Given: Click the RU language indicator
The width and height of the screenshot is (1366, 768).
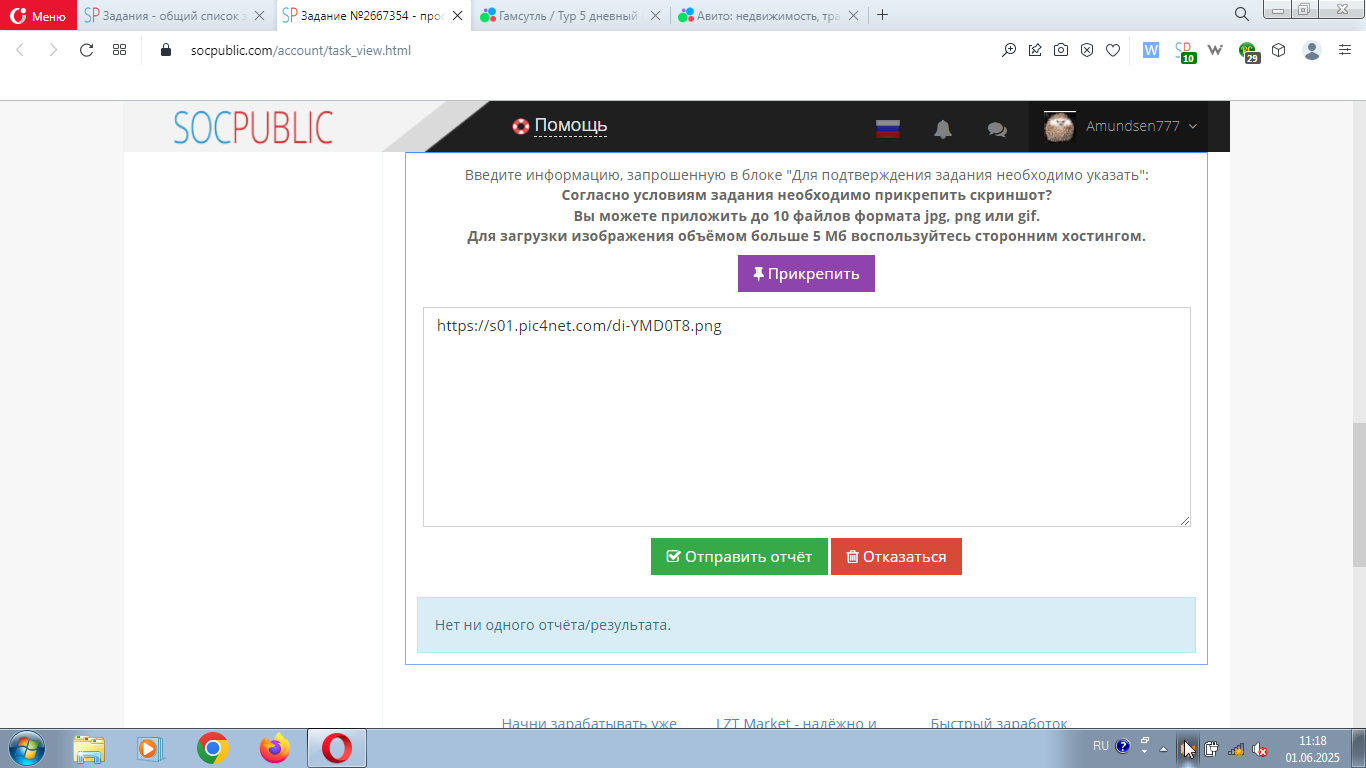Looking at the screenshot, I should click(x=1100, y=746).
